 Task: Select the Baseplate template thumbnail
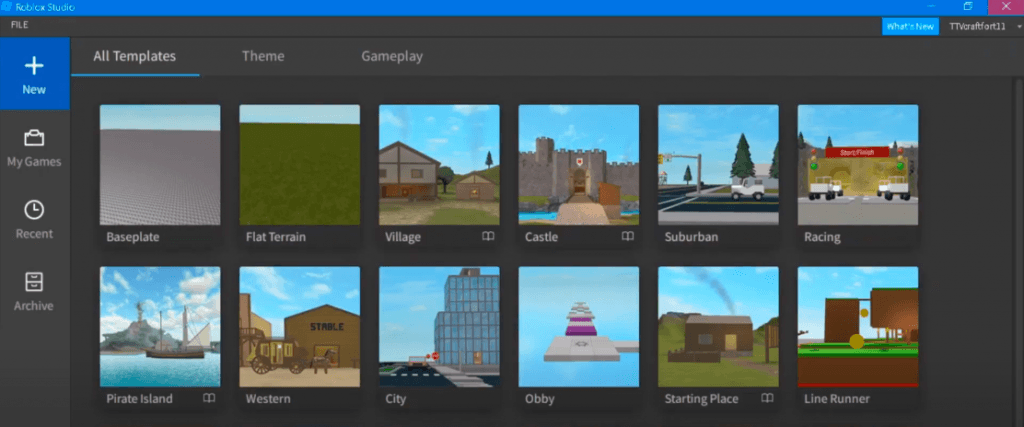coord(160,165)
